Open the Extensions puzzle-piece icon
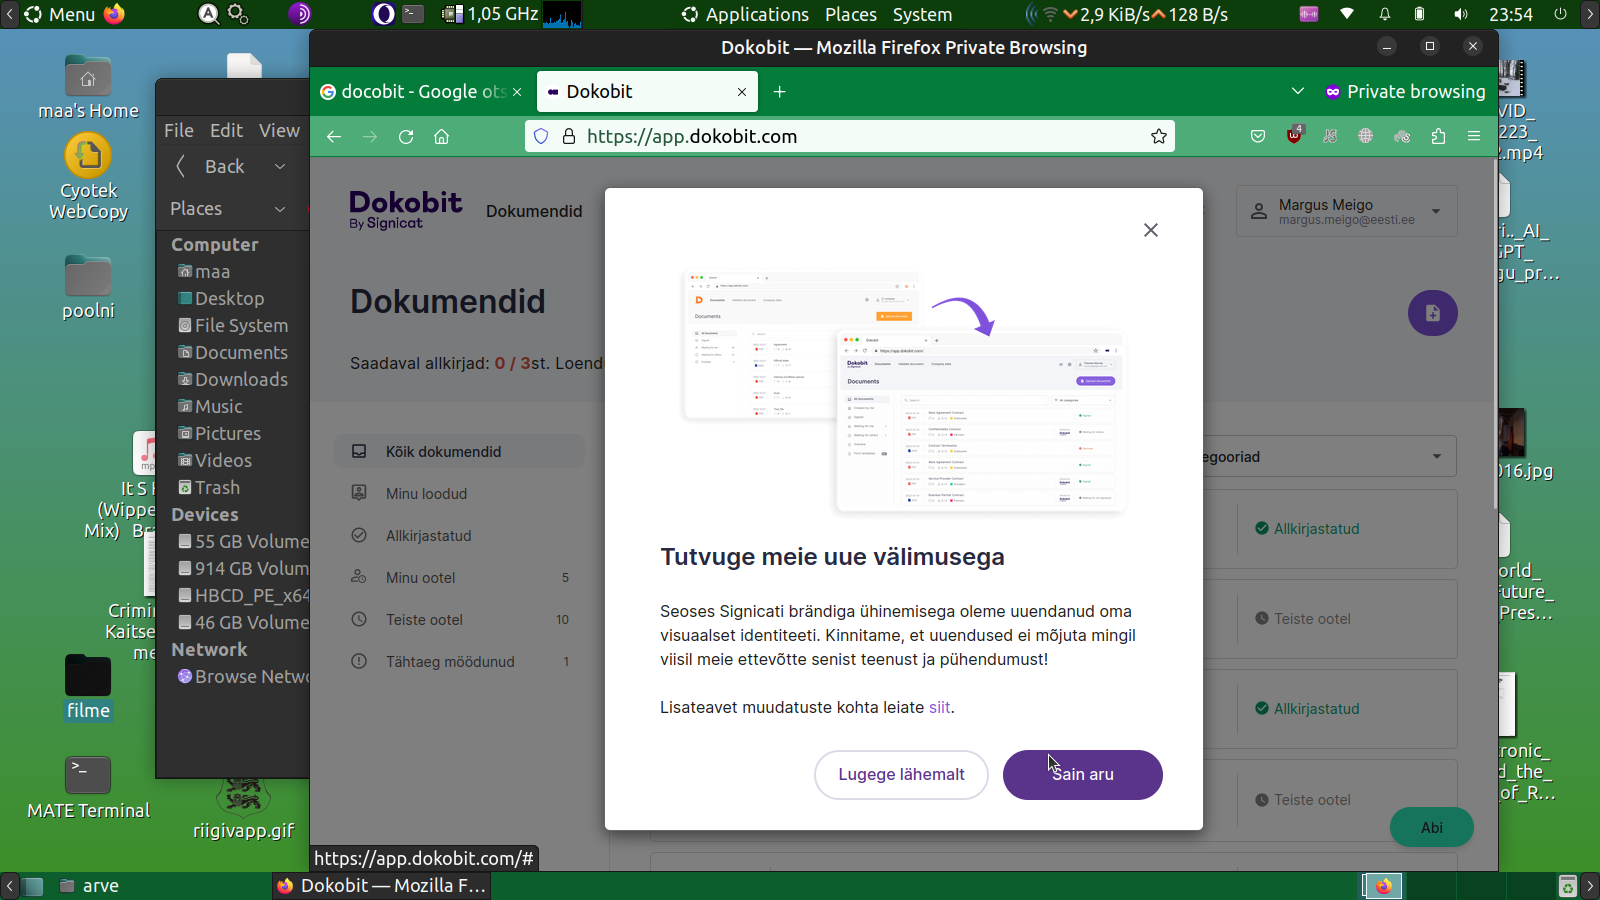The height and width of the screenshot is (900, 1600). [x=1439, y=137]
